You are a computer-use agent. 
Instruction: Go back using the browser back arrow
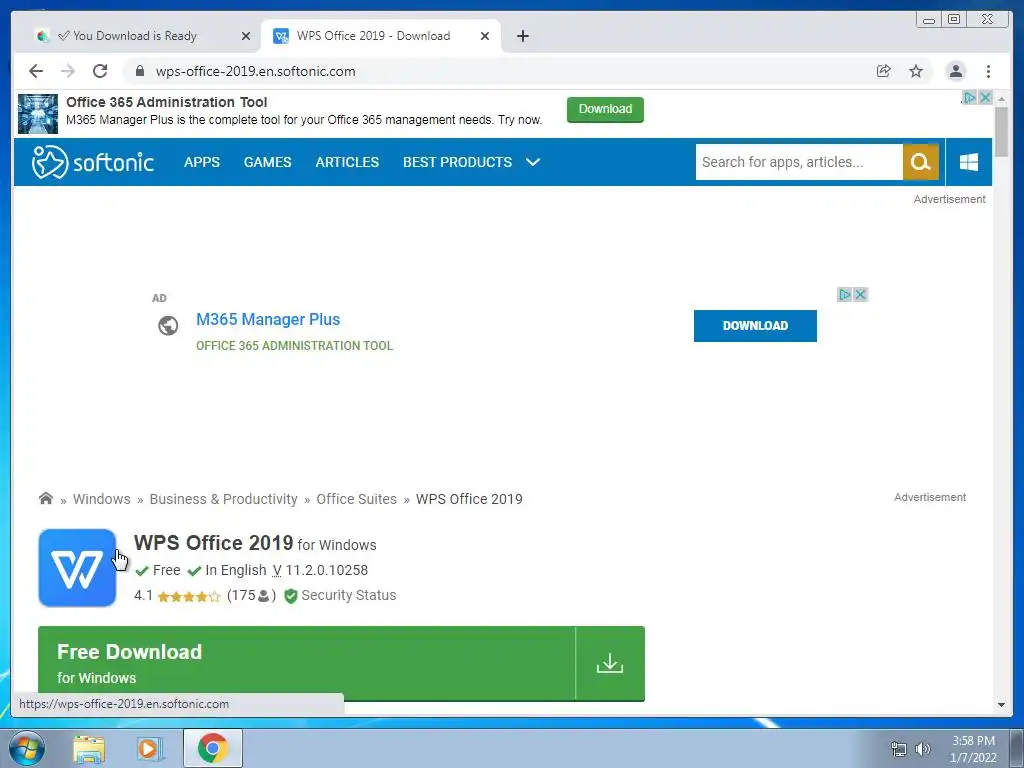tap(36, 71)
